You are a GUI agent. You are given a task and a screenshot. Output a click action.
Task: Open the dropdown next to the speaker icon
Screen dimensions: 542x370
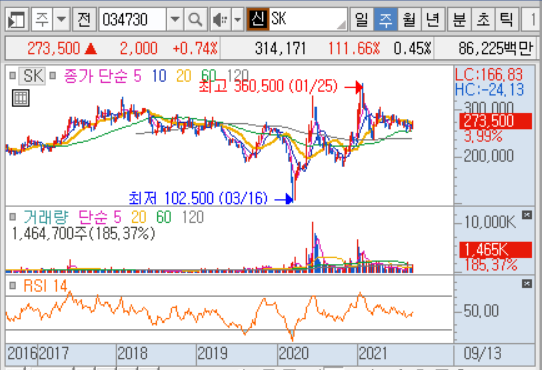point(237,20)
